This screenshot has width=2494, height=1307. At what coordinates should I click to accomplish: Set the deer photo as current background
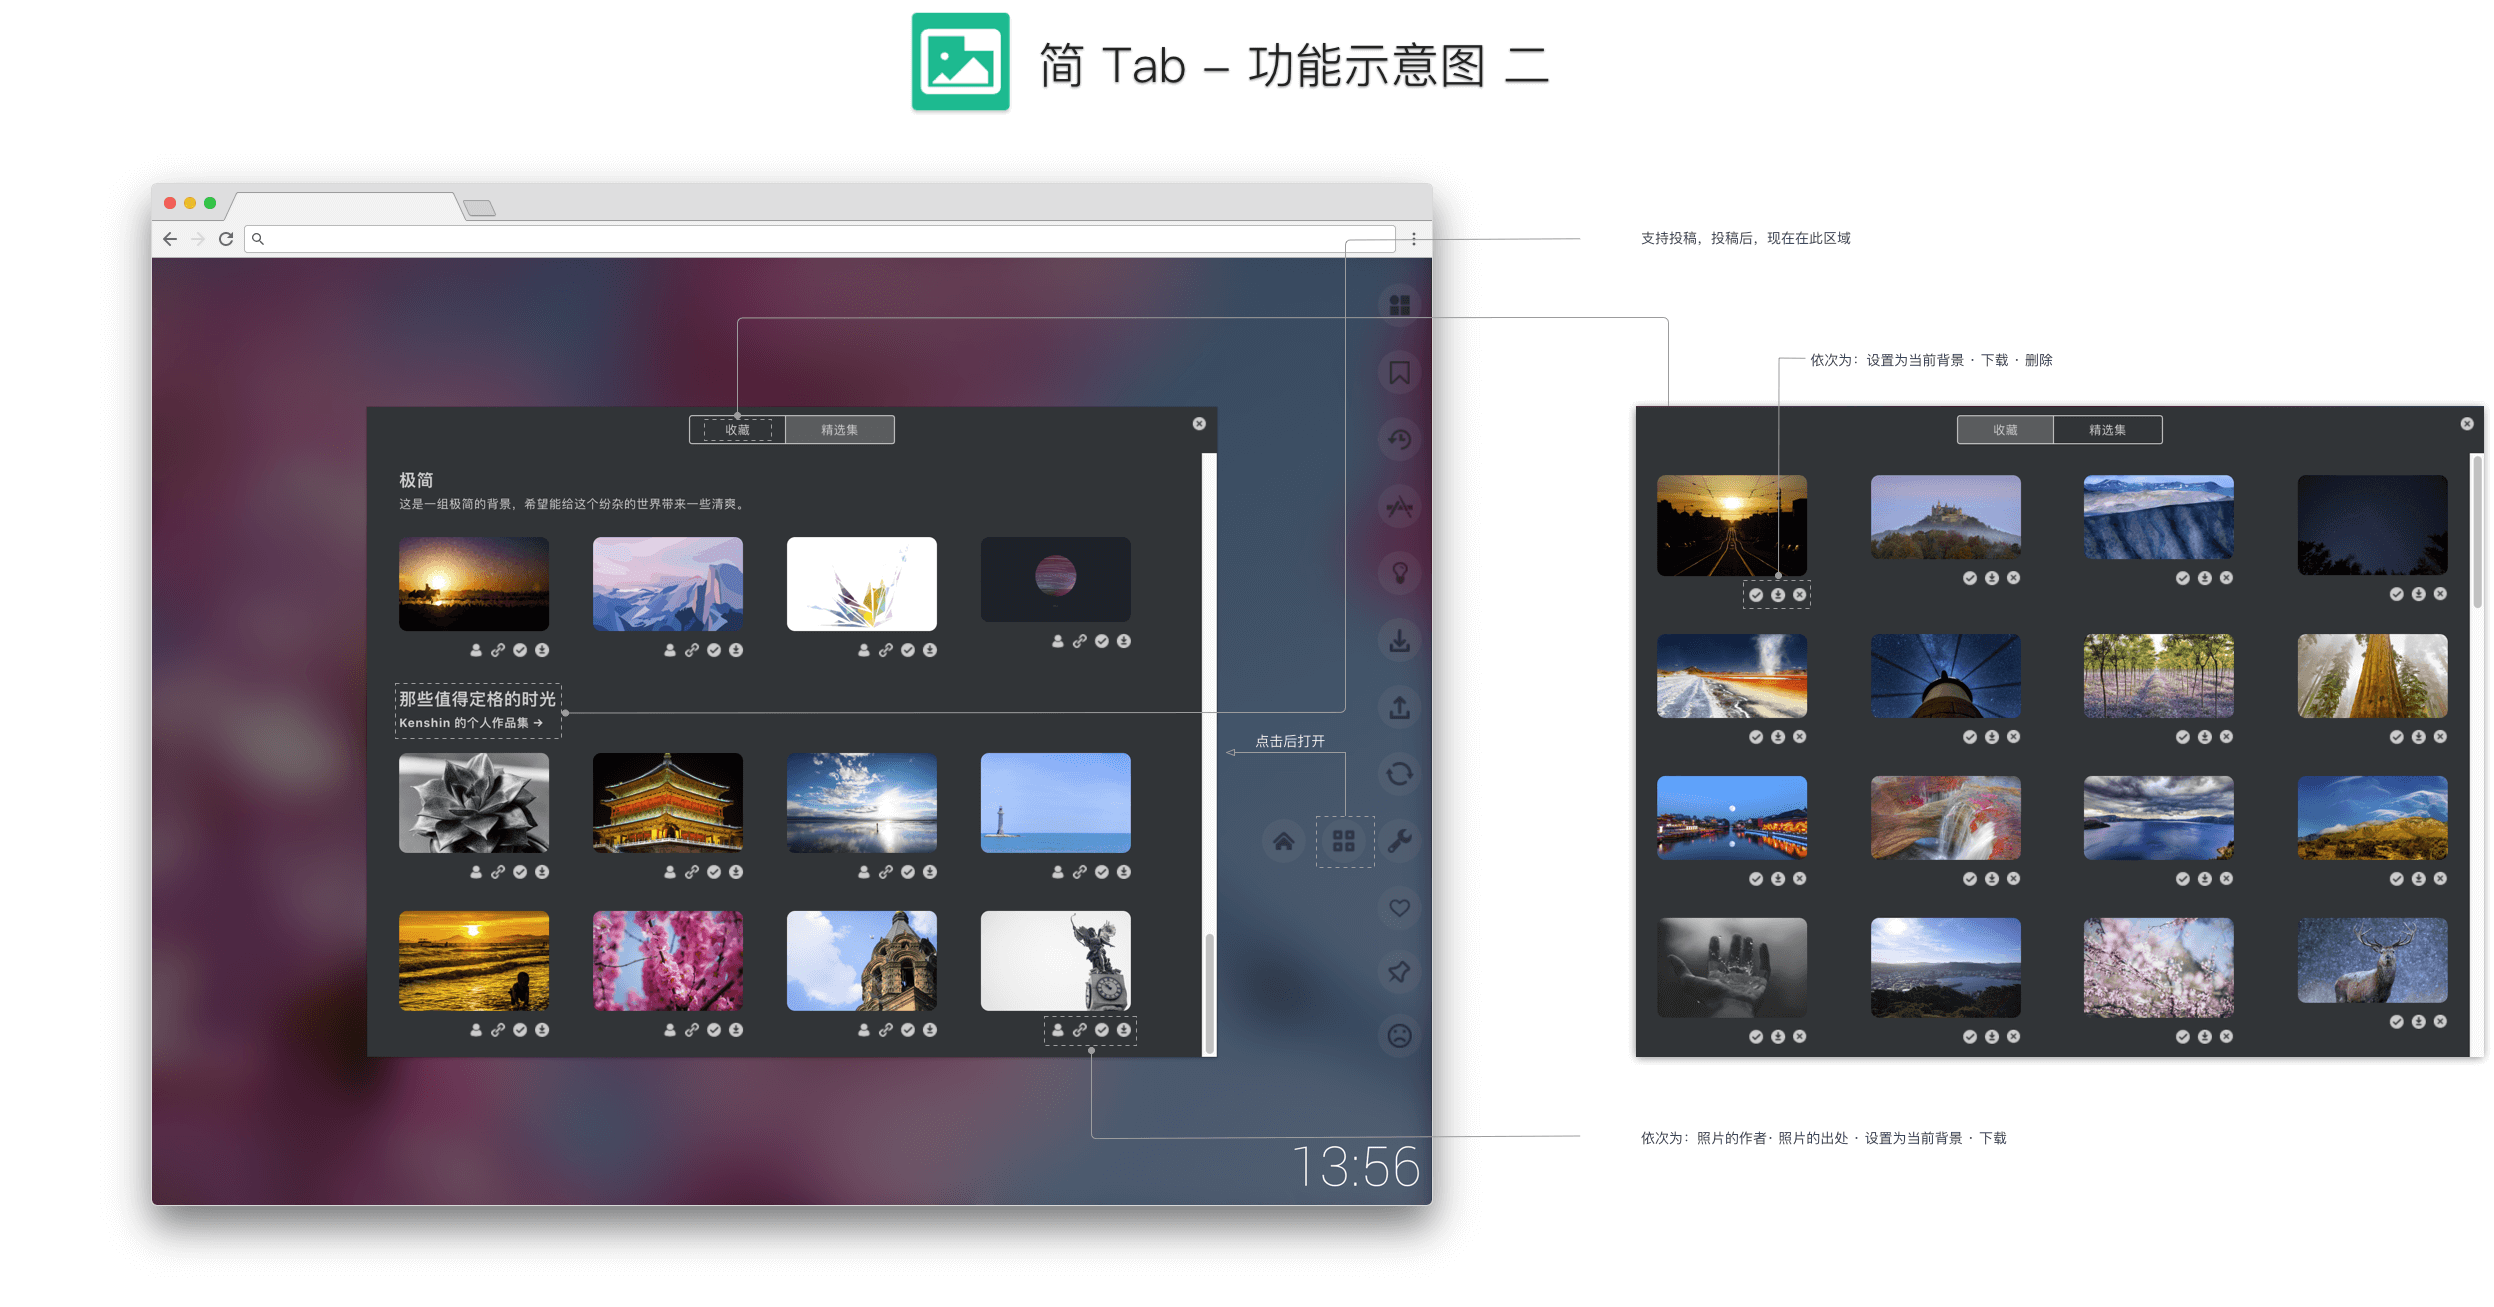point(2397,1022)
